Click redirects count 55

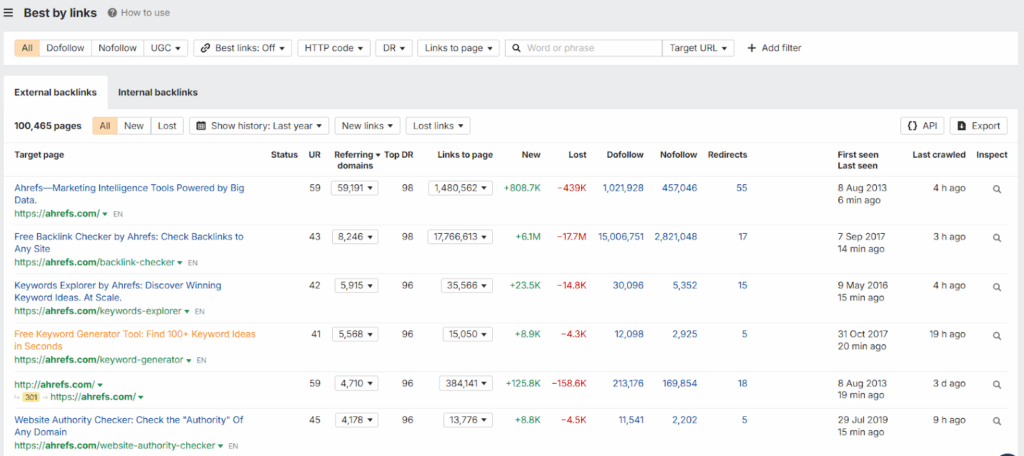point(741,188)
